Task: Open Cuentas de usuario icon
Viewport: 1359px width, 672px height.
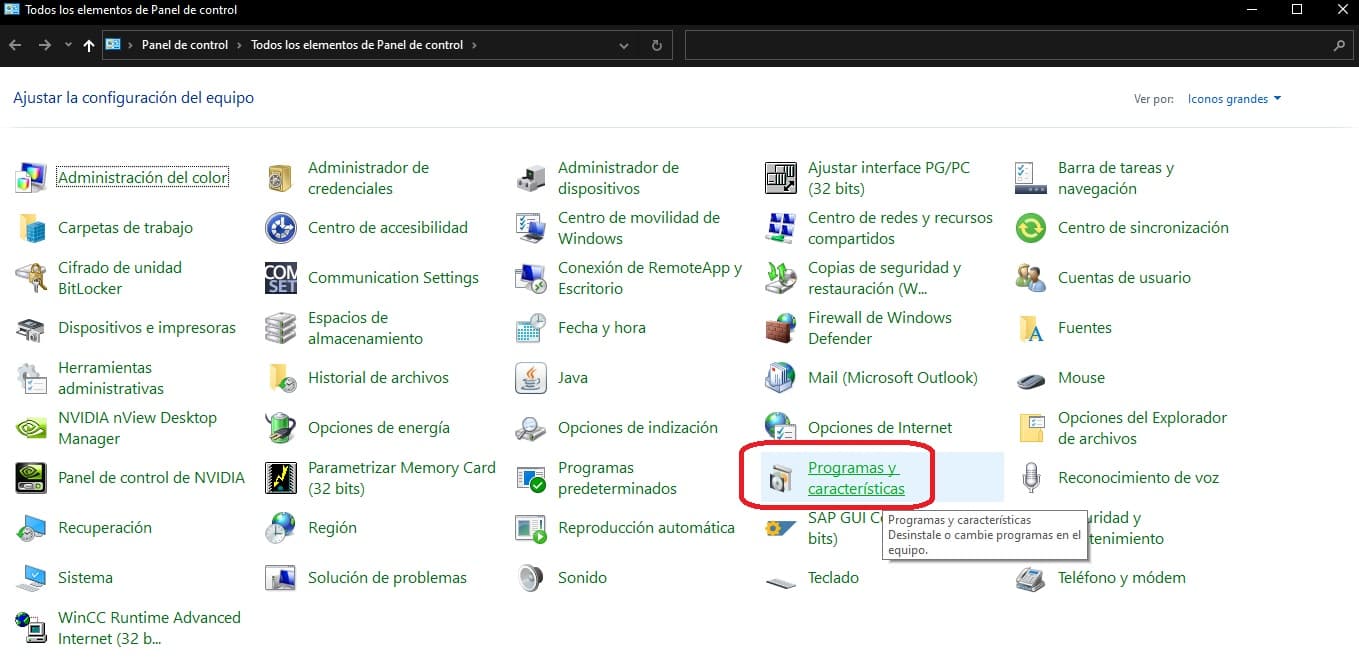Action: pyautogui.click(x=1031, y=278)
